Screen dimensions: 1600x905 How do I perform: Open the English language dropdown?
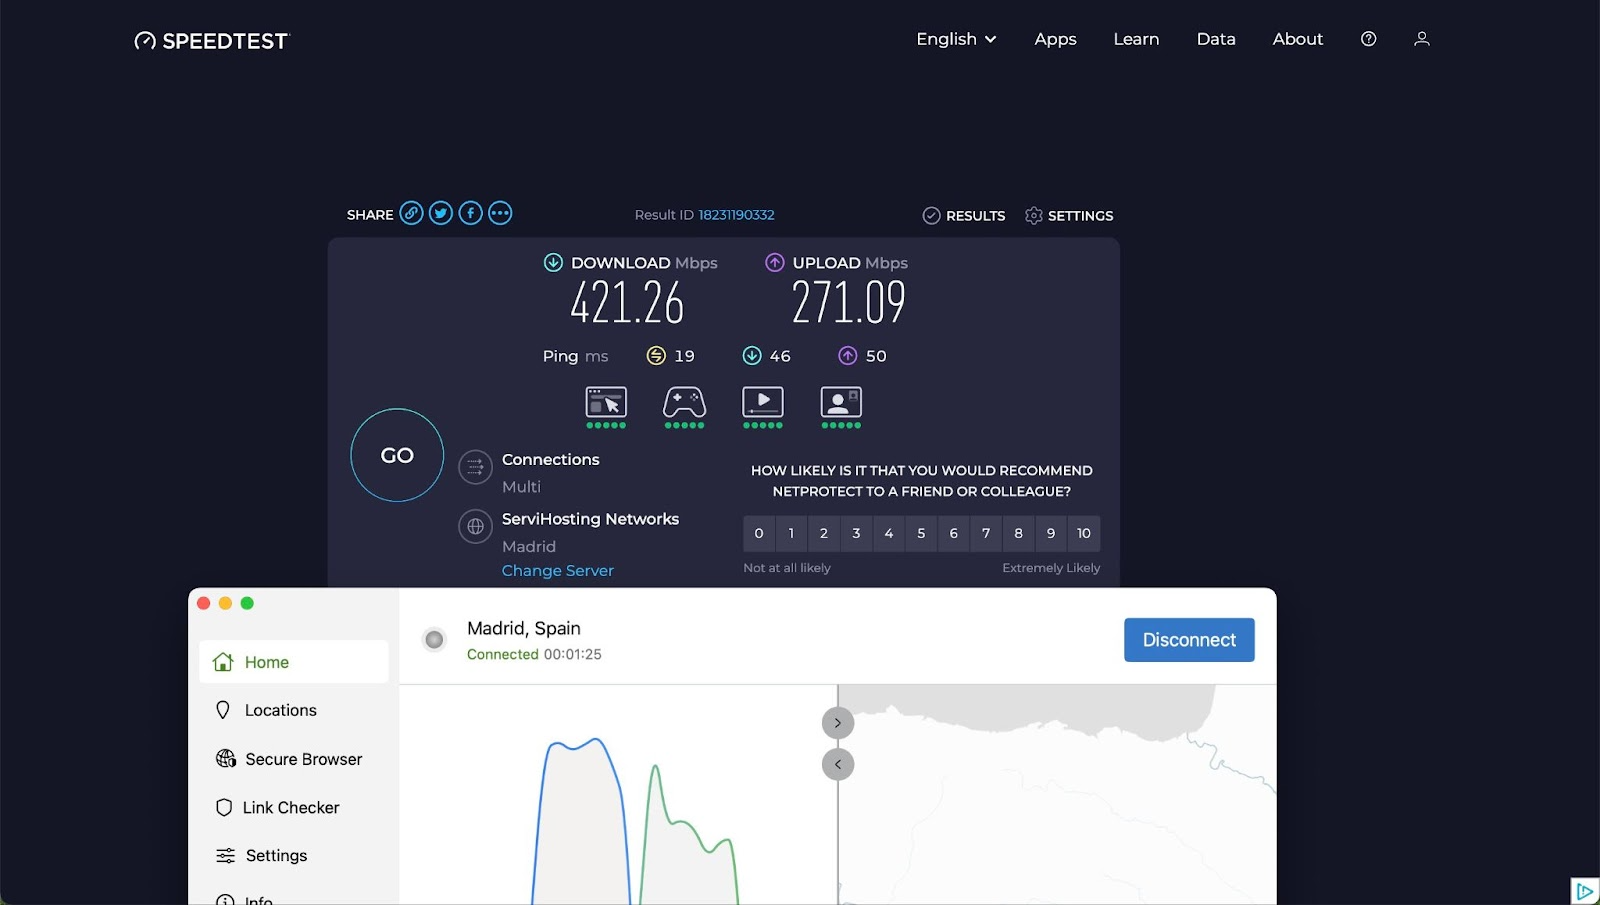(956, 39)
